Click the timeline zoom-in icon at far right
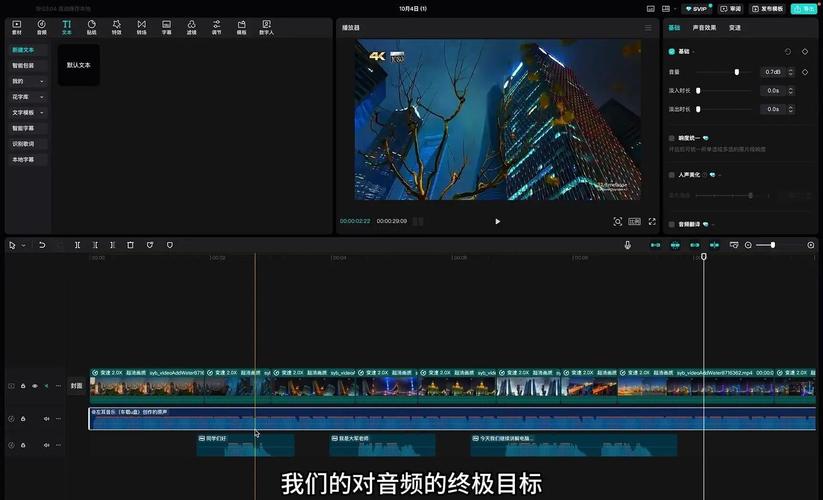This screenshot has height=500, width=823. coord(811,245)
